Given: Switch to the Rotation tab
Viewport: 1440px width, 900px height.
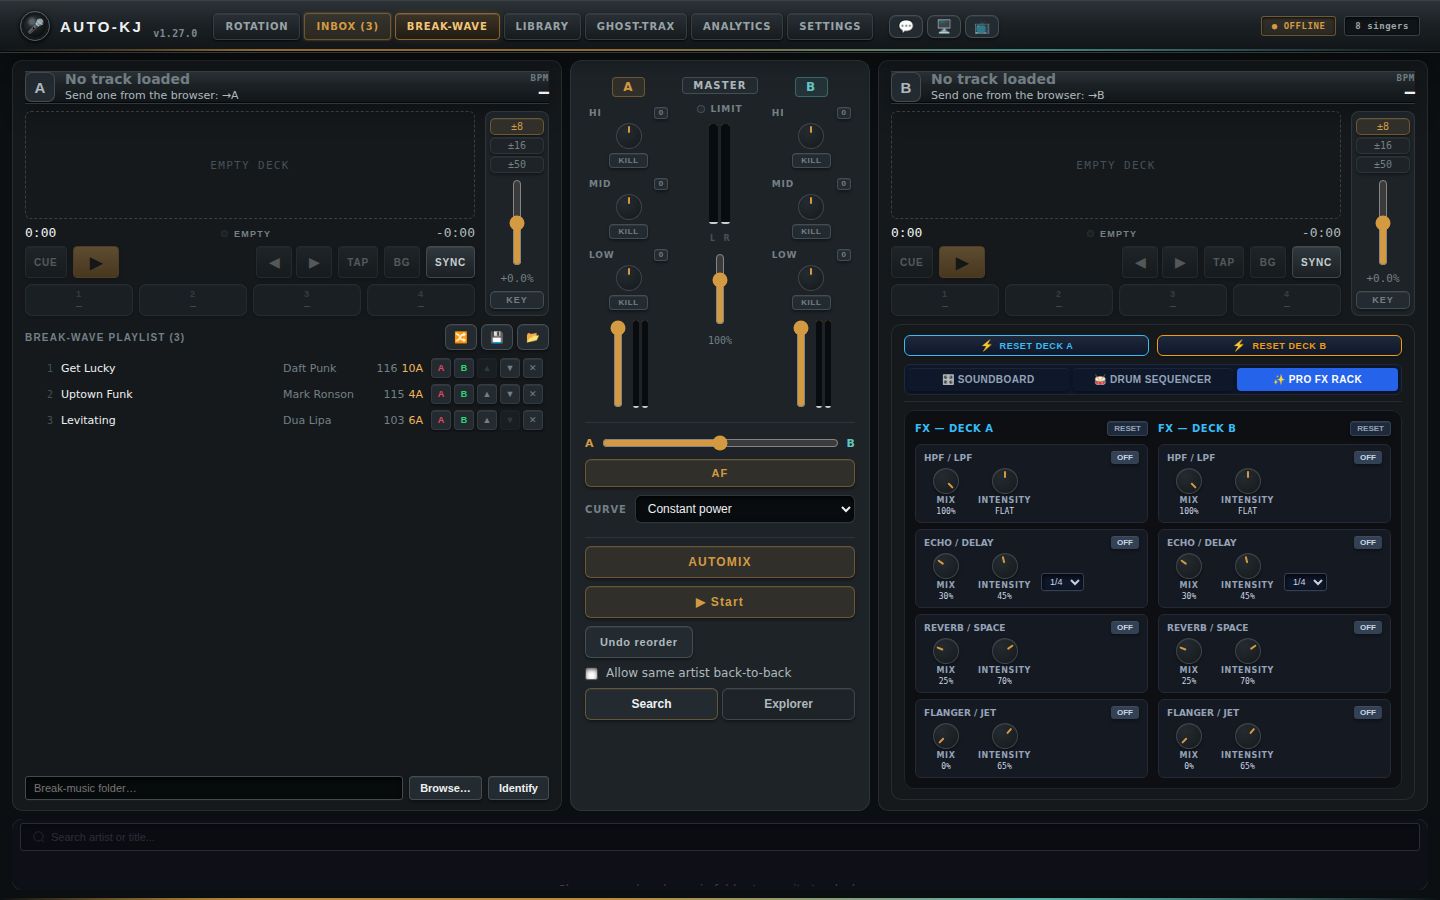Looking at the screenshot, I should tap(257, 27).
